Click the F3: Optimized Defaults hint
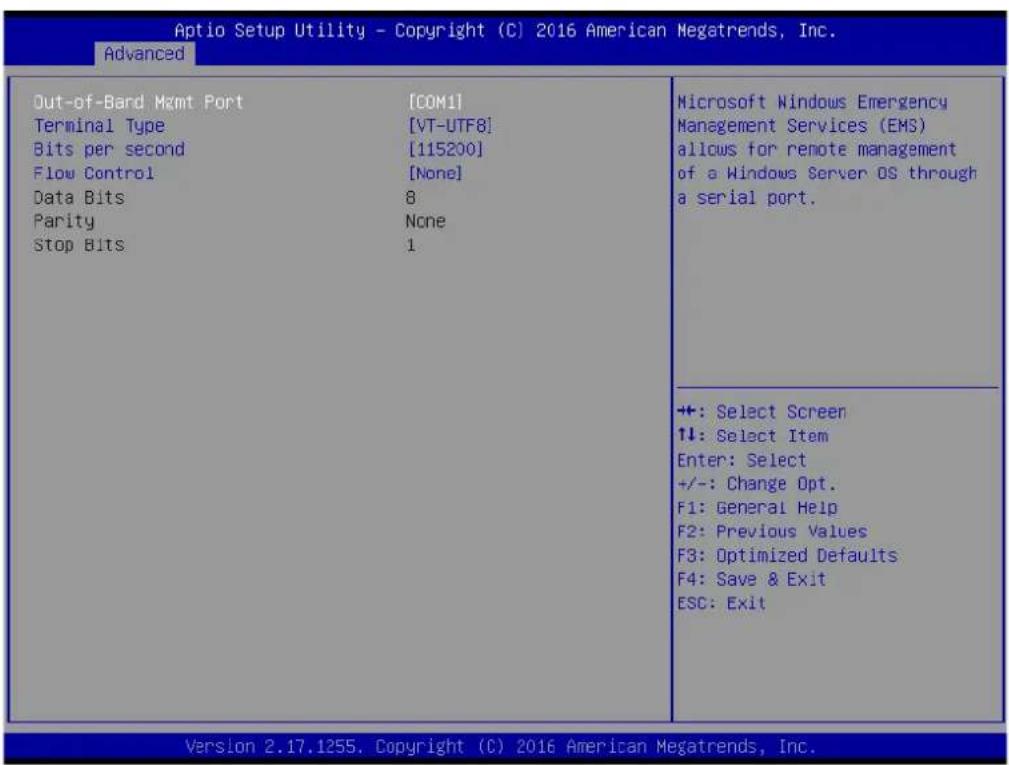 [x=787, y=555]
